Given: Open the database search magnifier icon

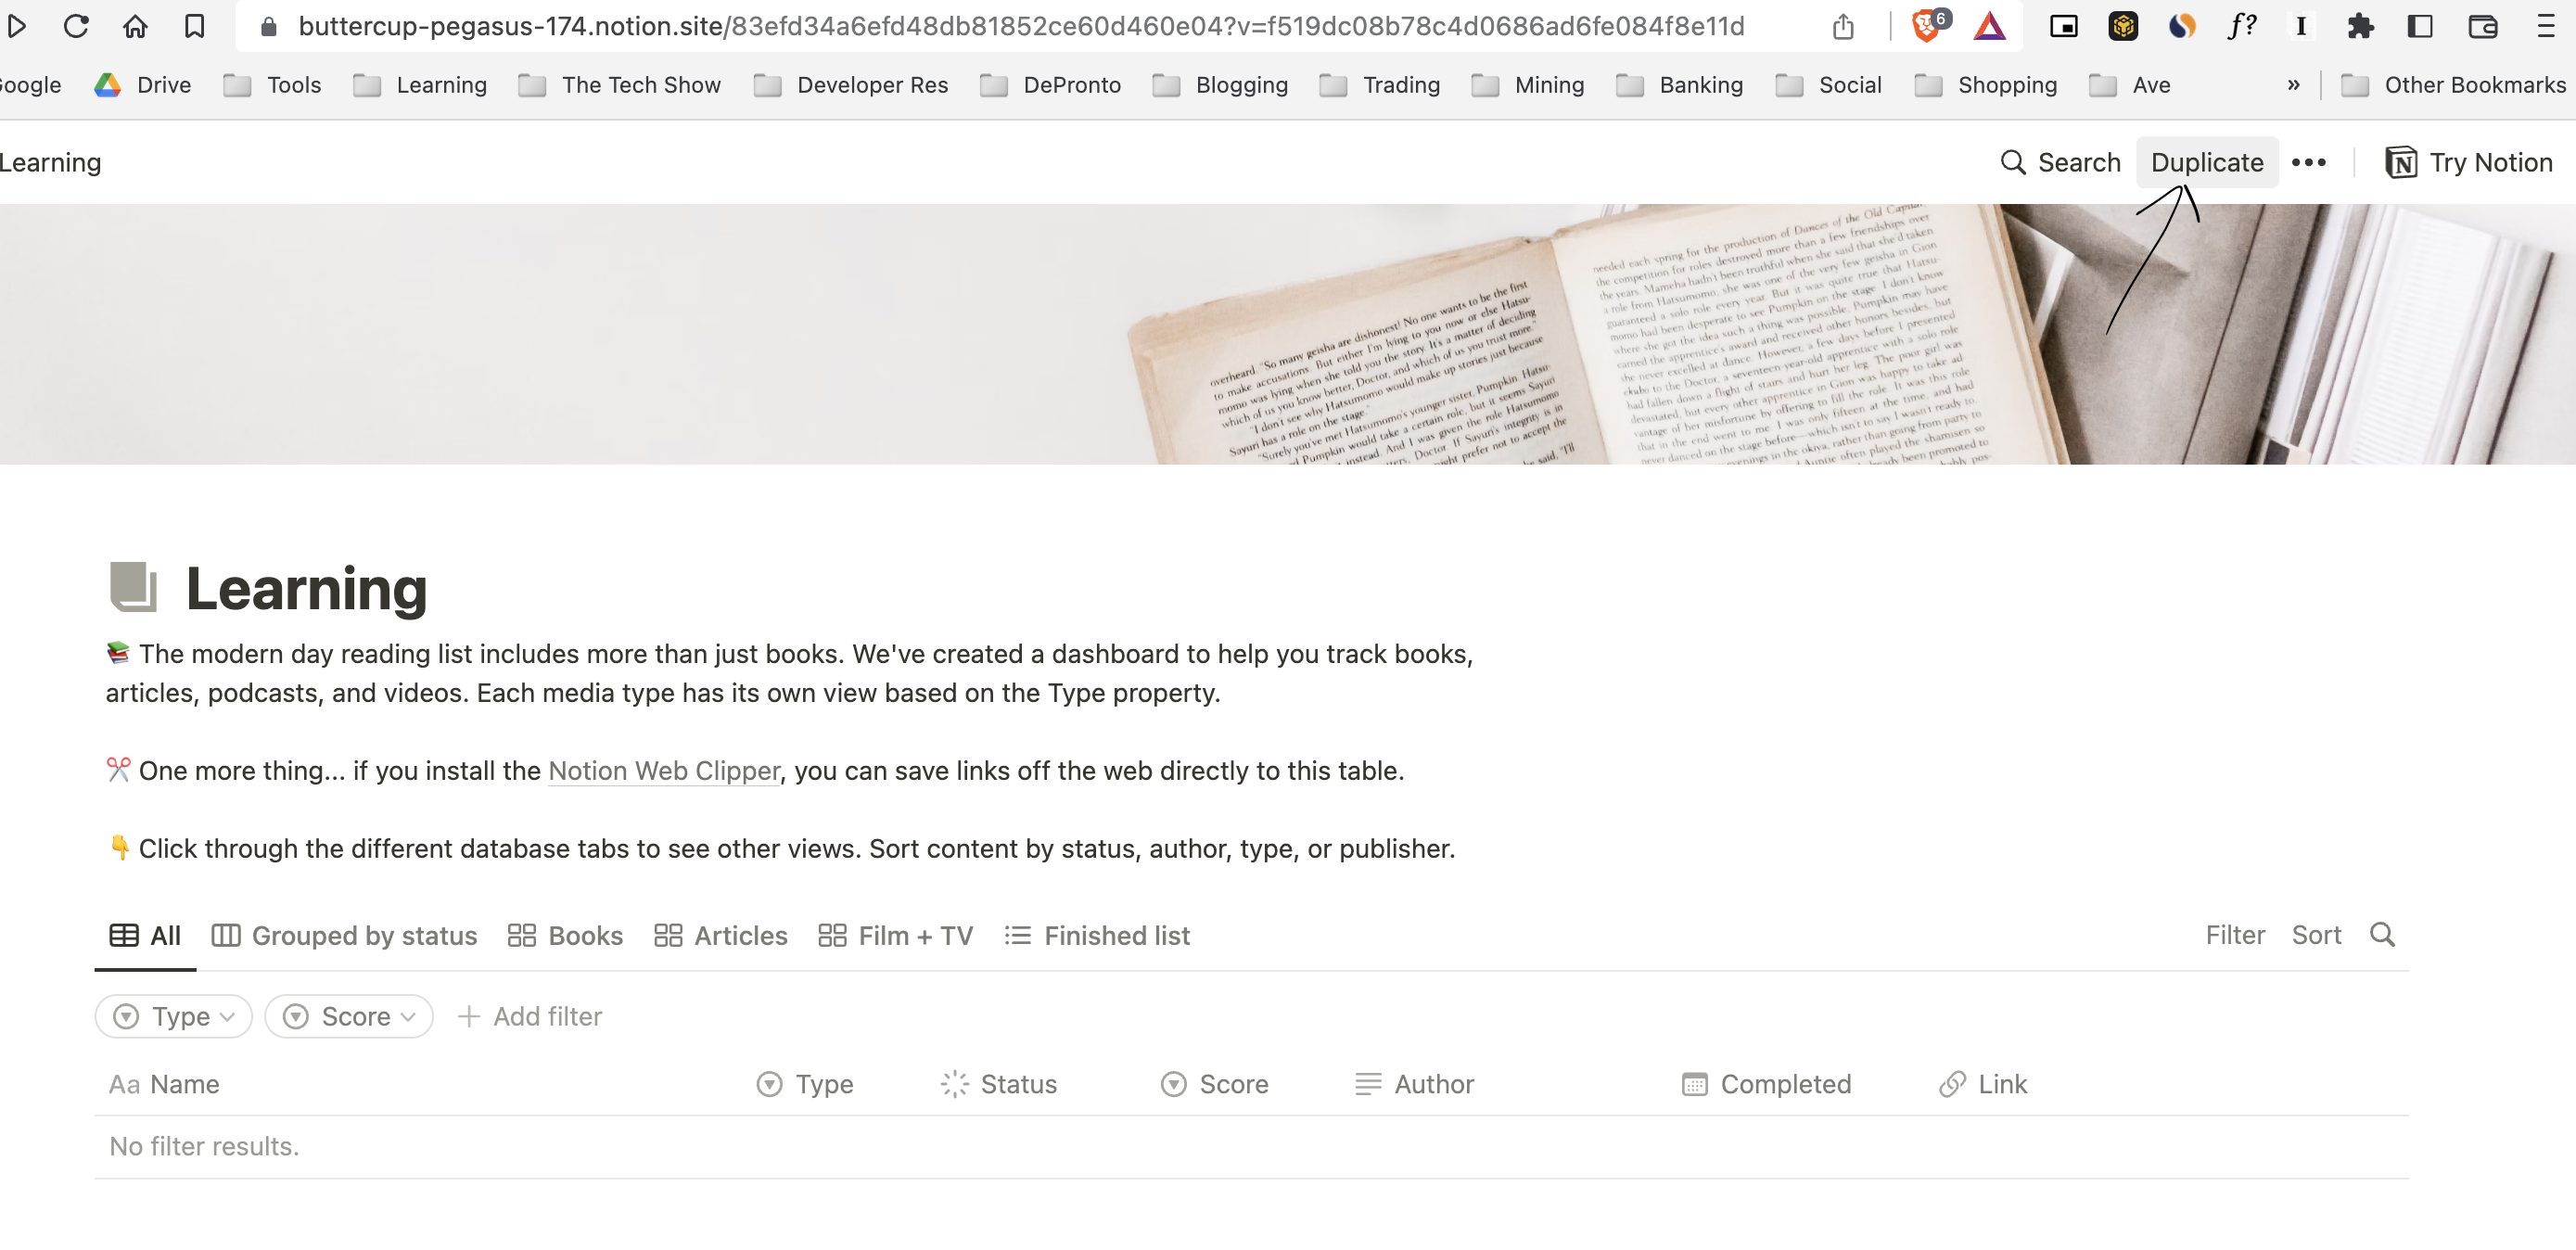Looking at the screenshot, I should pos(2382,935).
